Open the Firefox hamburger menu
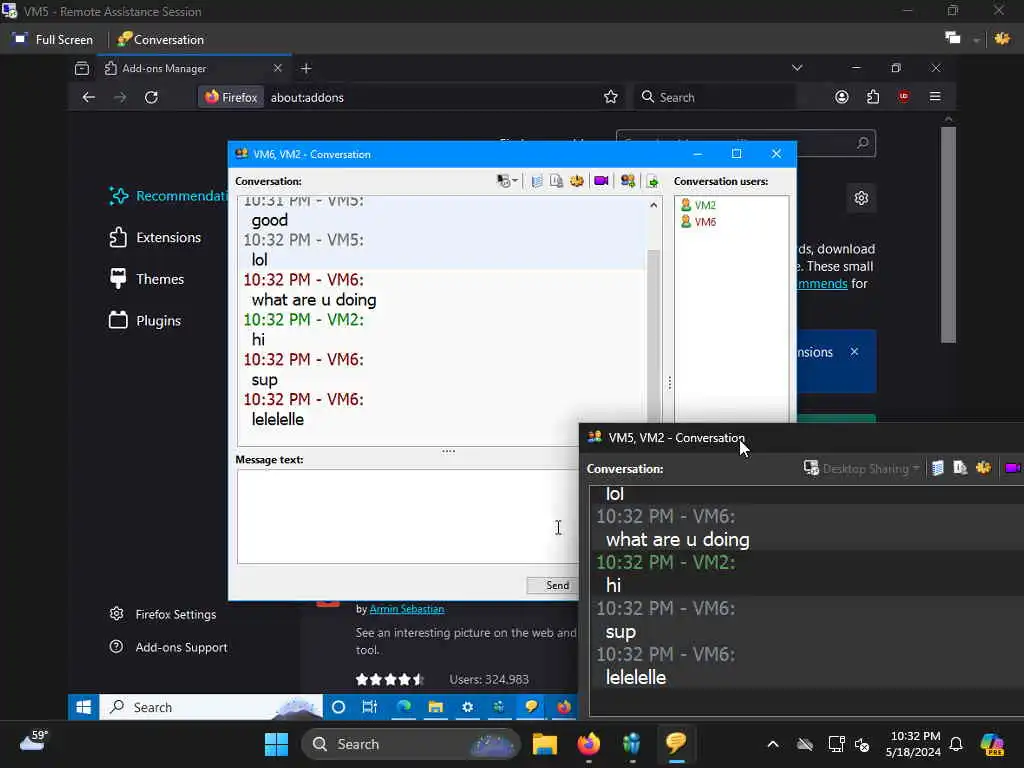The image size is (1024, 768). click(935, 97)
